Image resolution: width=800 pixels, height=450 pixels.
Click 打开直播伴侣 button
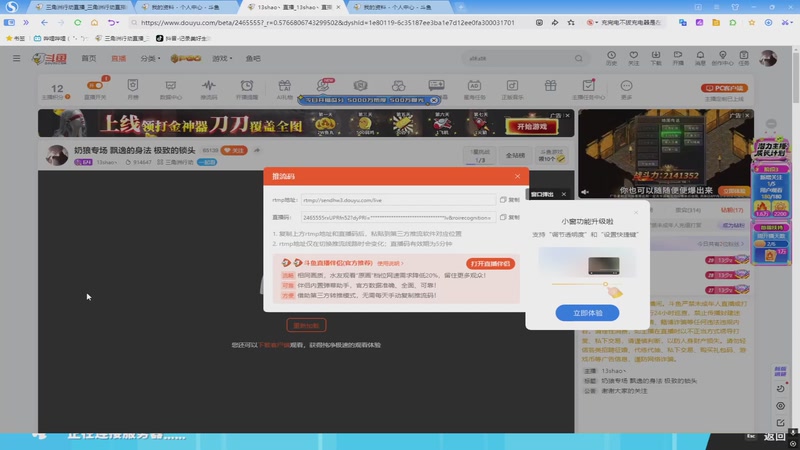(490, 264)
